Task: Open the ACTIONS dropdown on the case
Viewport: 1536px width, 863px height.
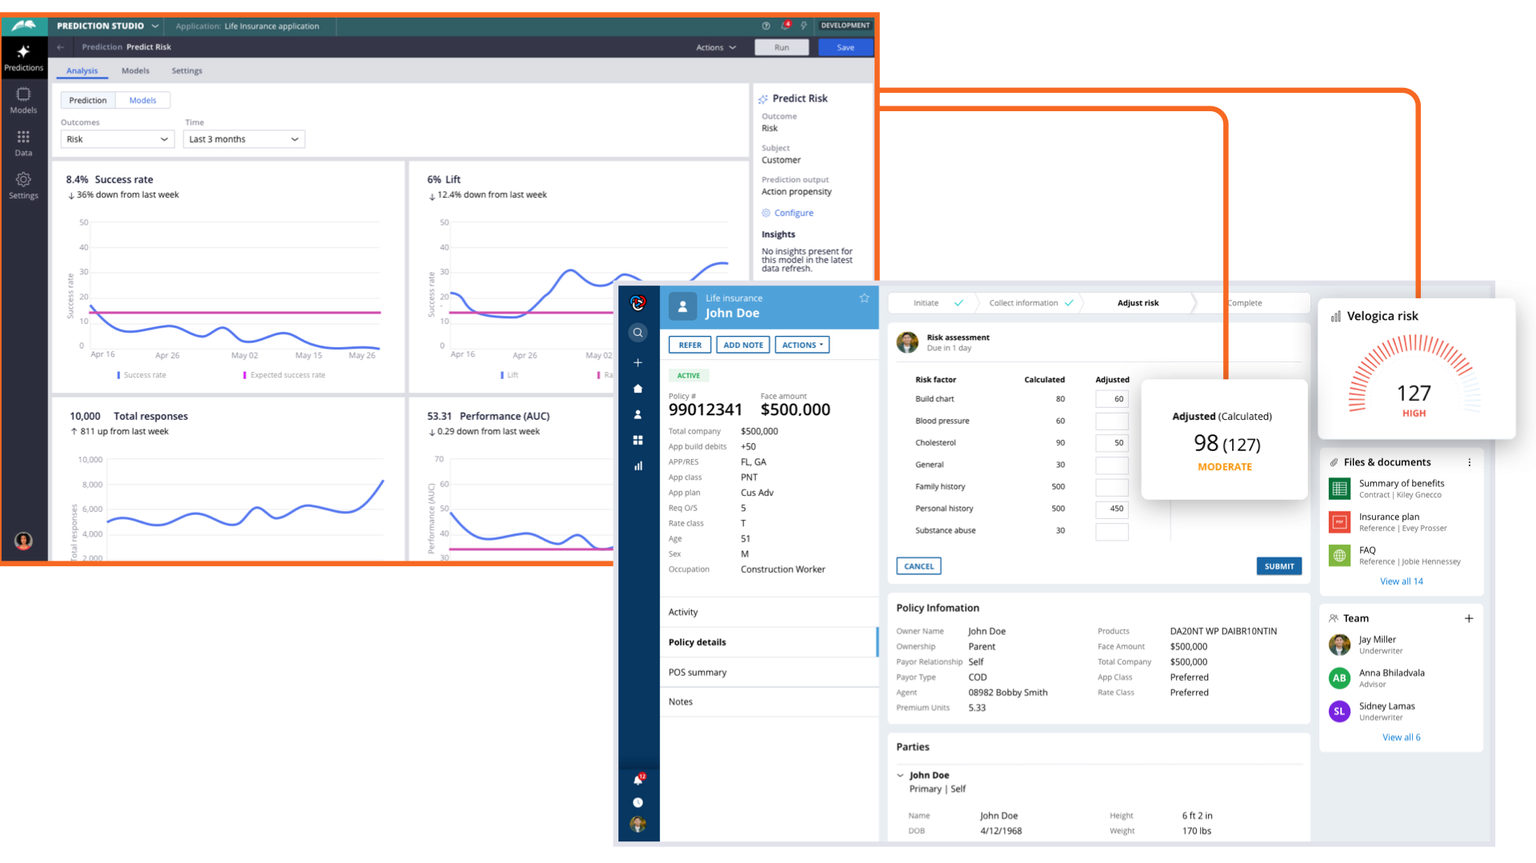Action: pyautogui.click(x=801, y=344)
